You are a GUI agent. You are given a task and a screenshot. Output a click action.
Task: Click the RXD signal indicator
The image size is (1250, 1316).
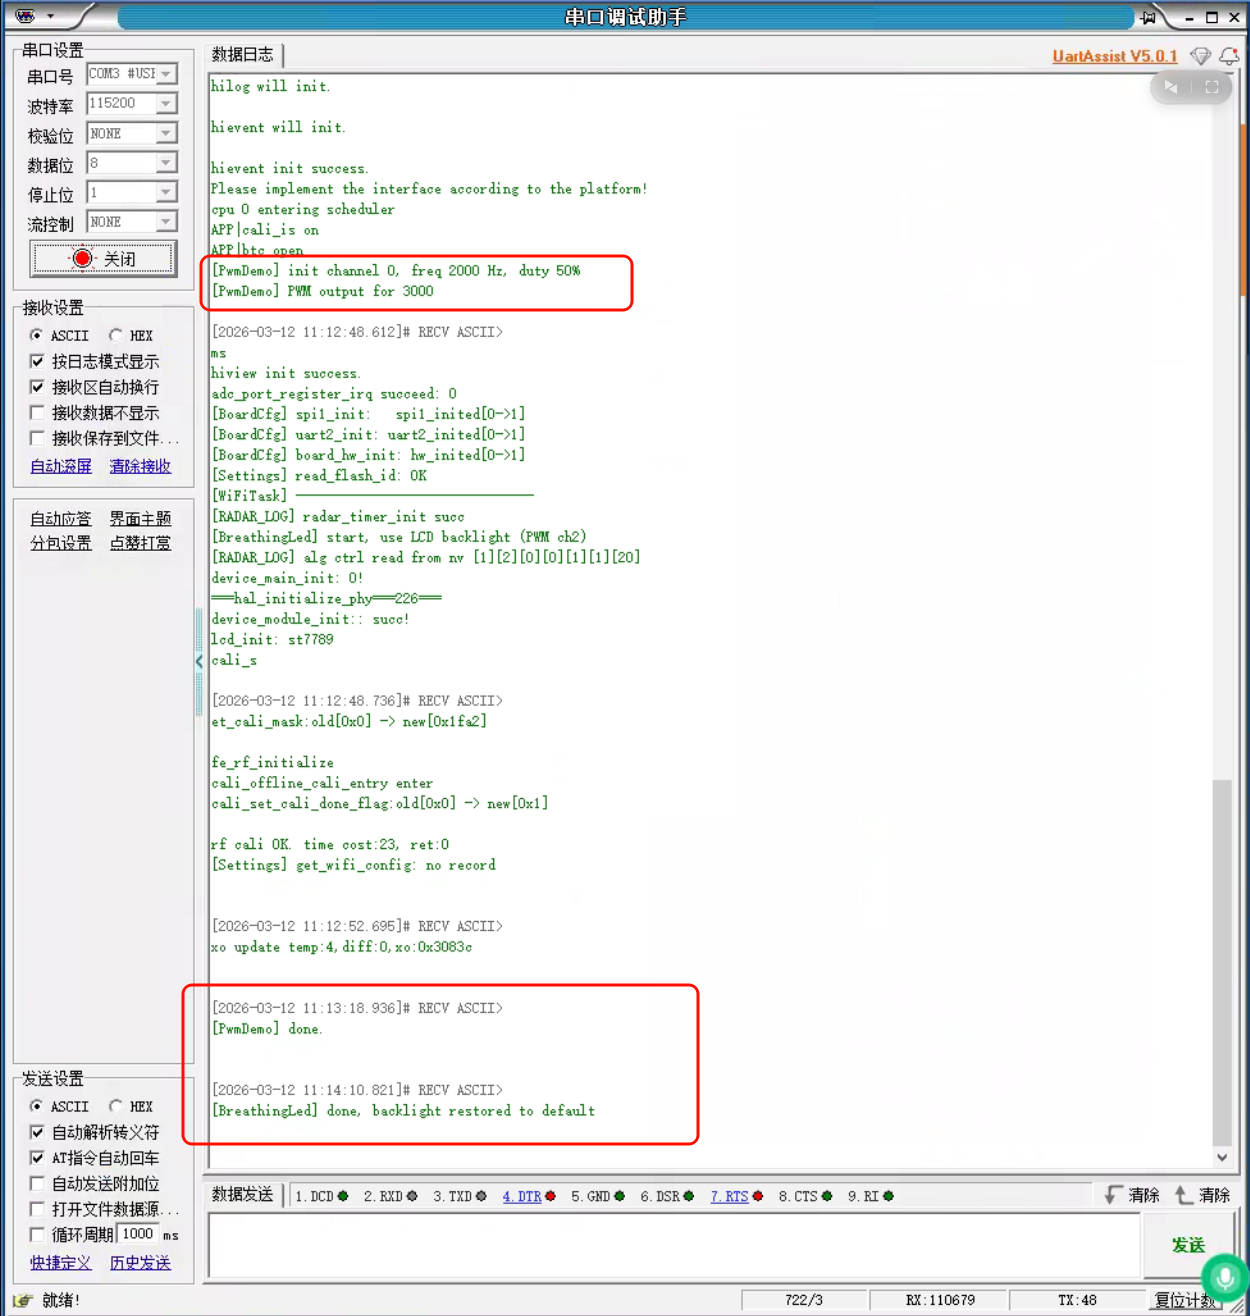(412, 1196)
